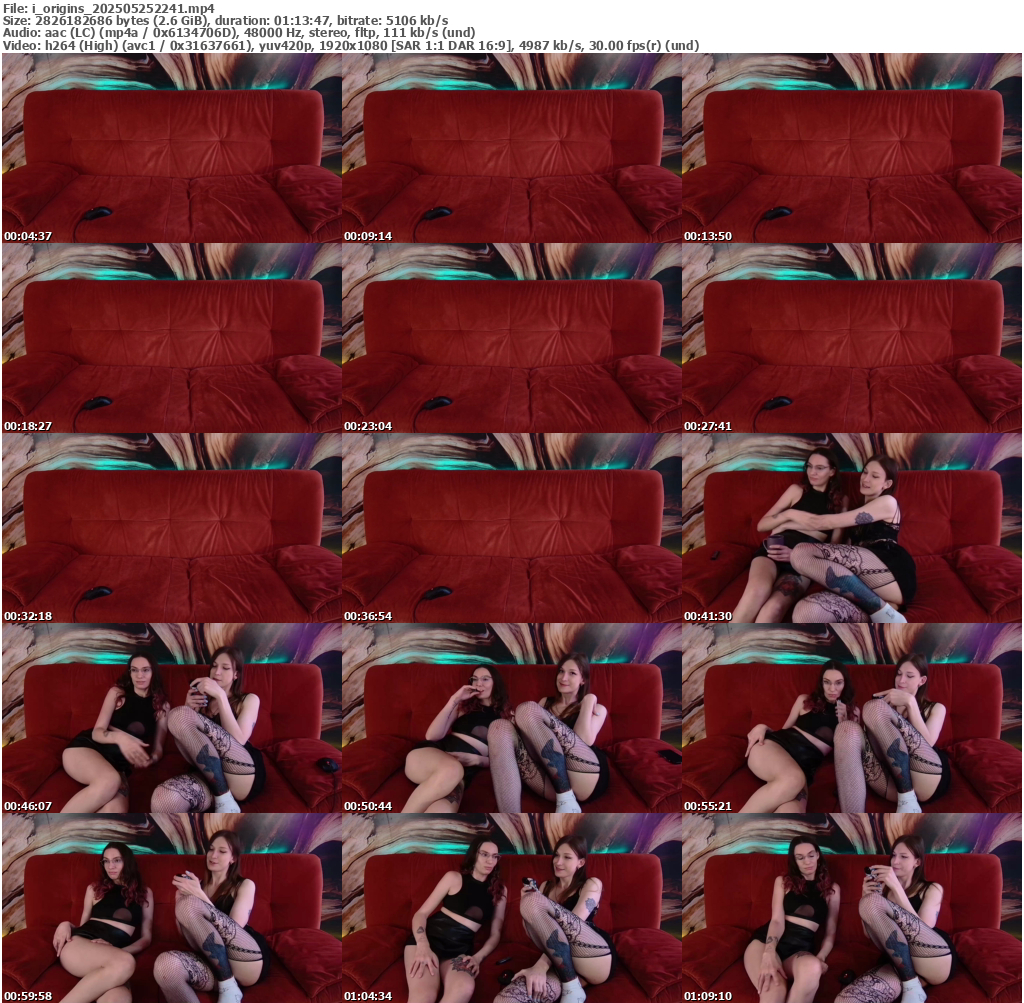Select the thumbnail frame stamped 00:13:50
Screen dimensions: 1024x1003
coord(852,148)
